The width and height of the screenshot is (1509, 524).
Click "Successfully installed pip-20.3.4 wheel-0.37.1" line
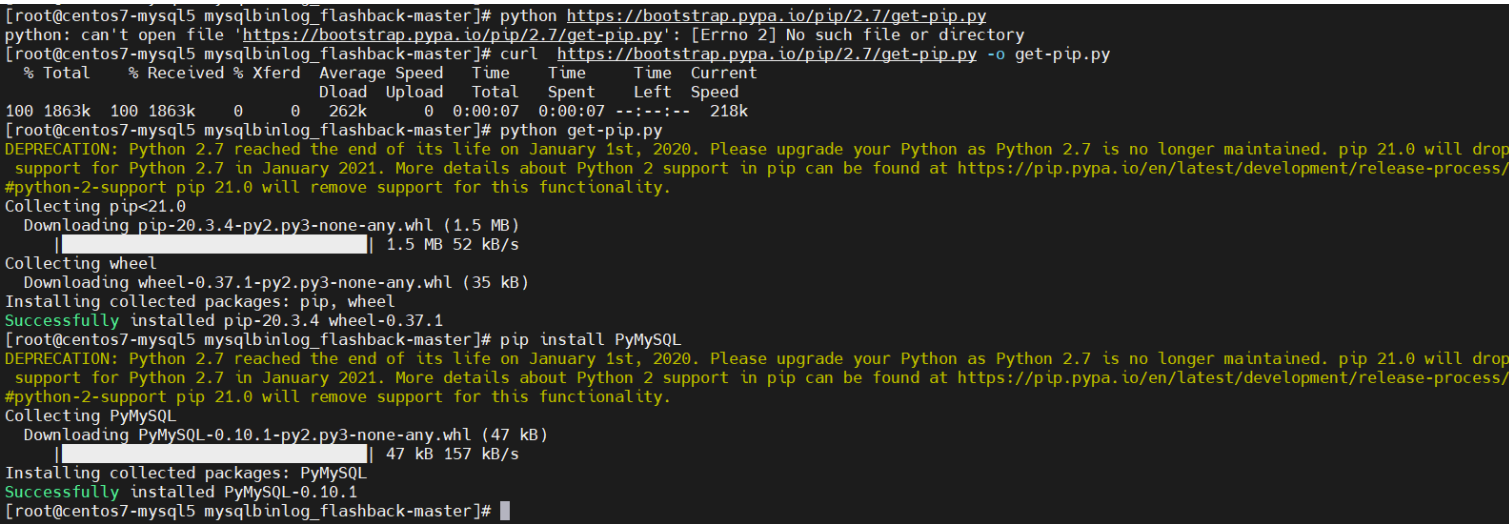[224, 321]
